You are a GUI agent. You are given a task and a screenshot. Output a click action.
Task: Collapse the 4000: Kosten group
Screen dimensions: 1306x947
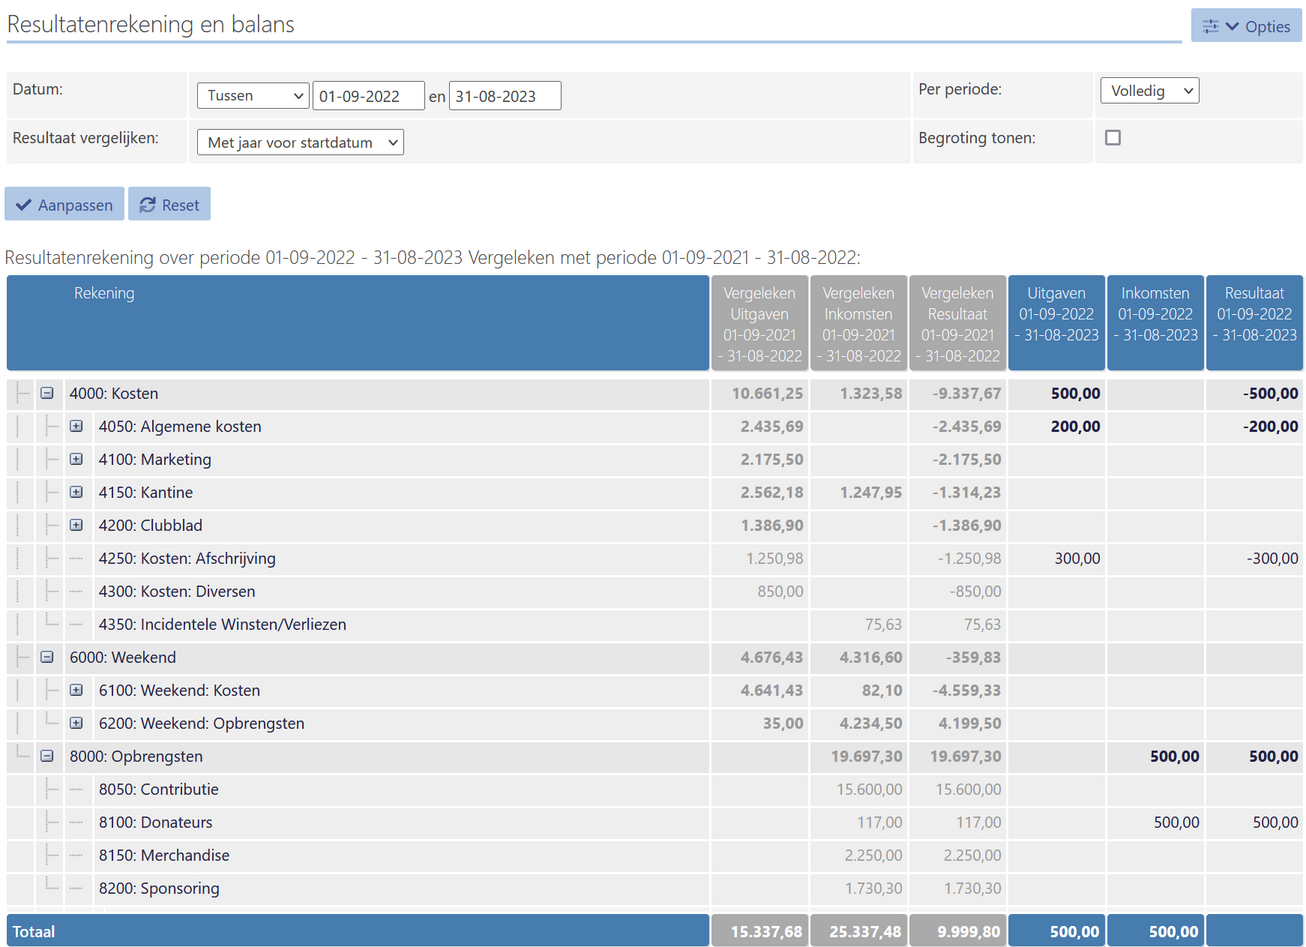[47, 394]
